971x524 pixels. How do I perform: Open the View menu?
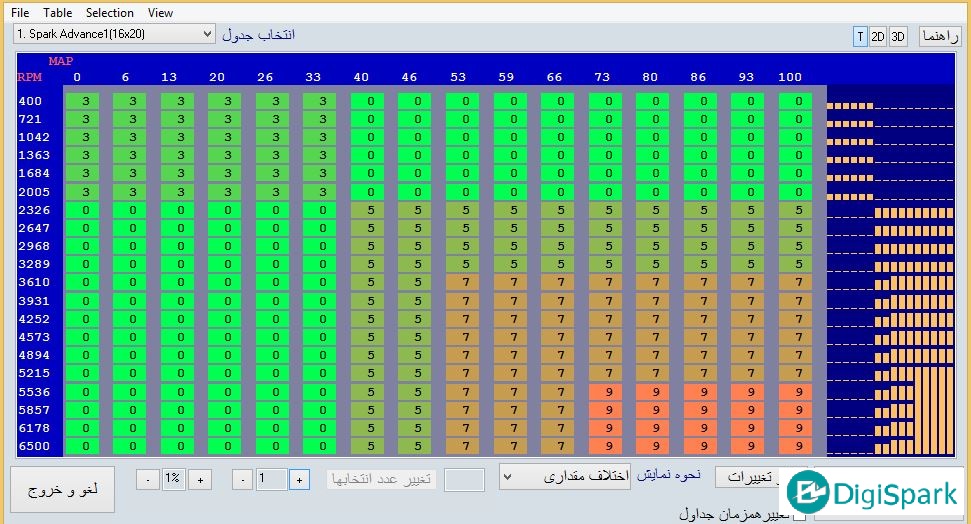tap(160, 12)
